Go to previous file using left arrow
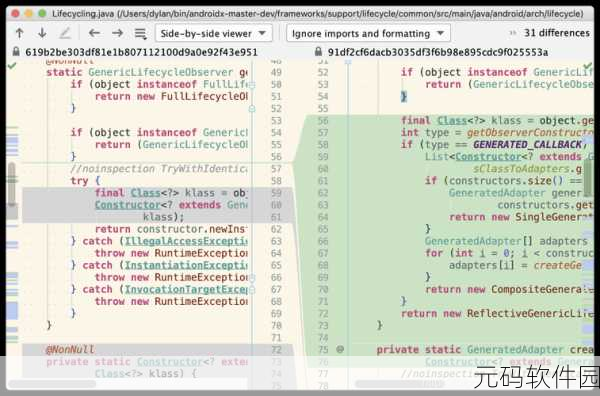The image size is (600, 396). pos(94,33)
